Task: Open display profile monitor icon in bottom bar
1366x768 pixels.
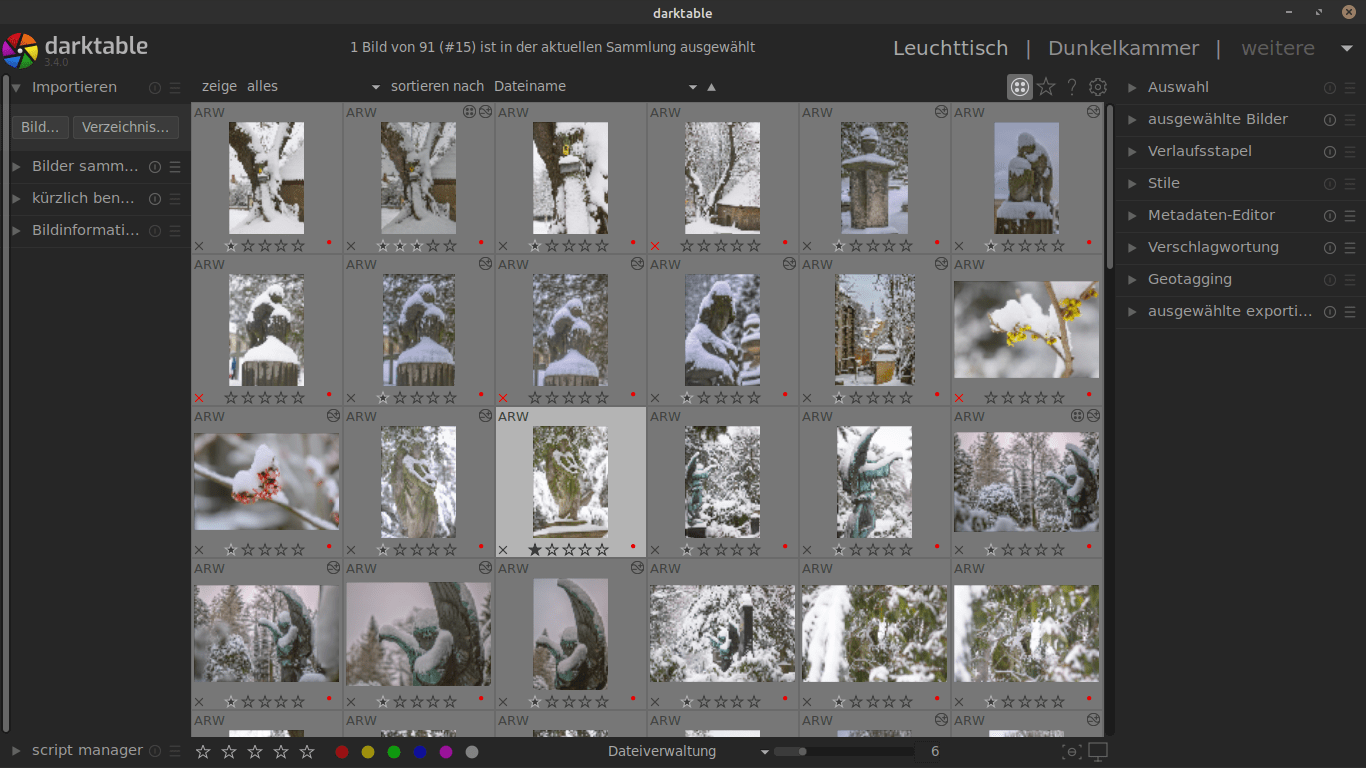Action: [1098, 752]
